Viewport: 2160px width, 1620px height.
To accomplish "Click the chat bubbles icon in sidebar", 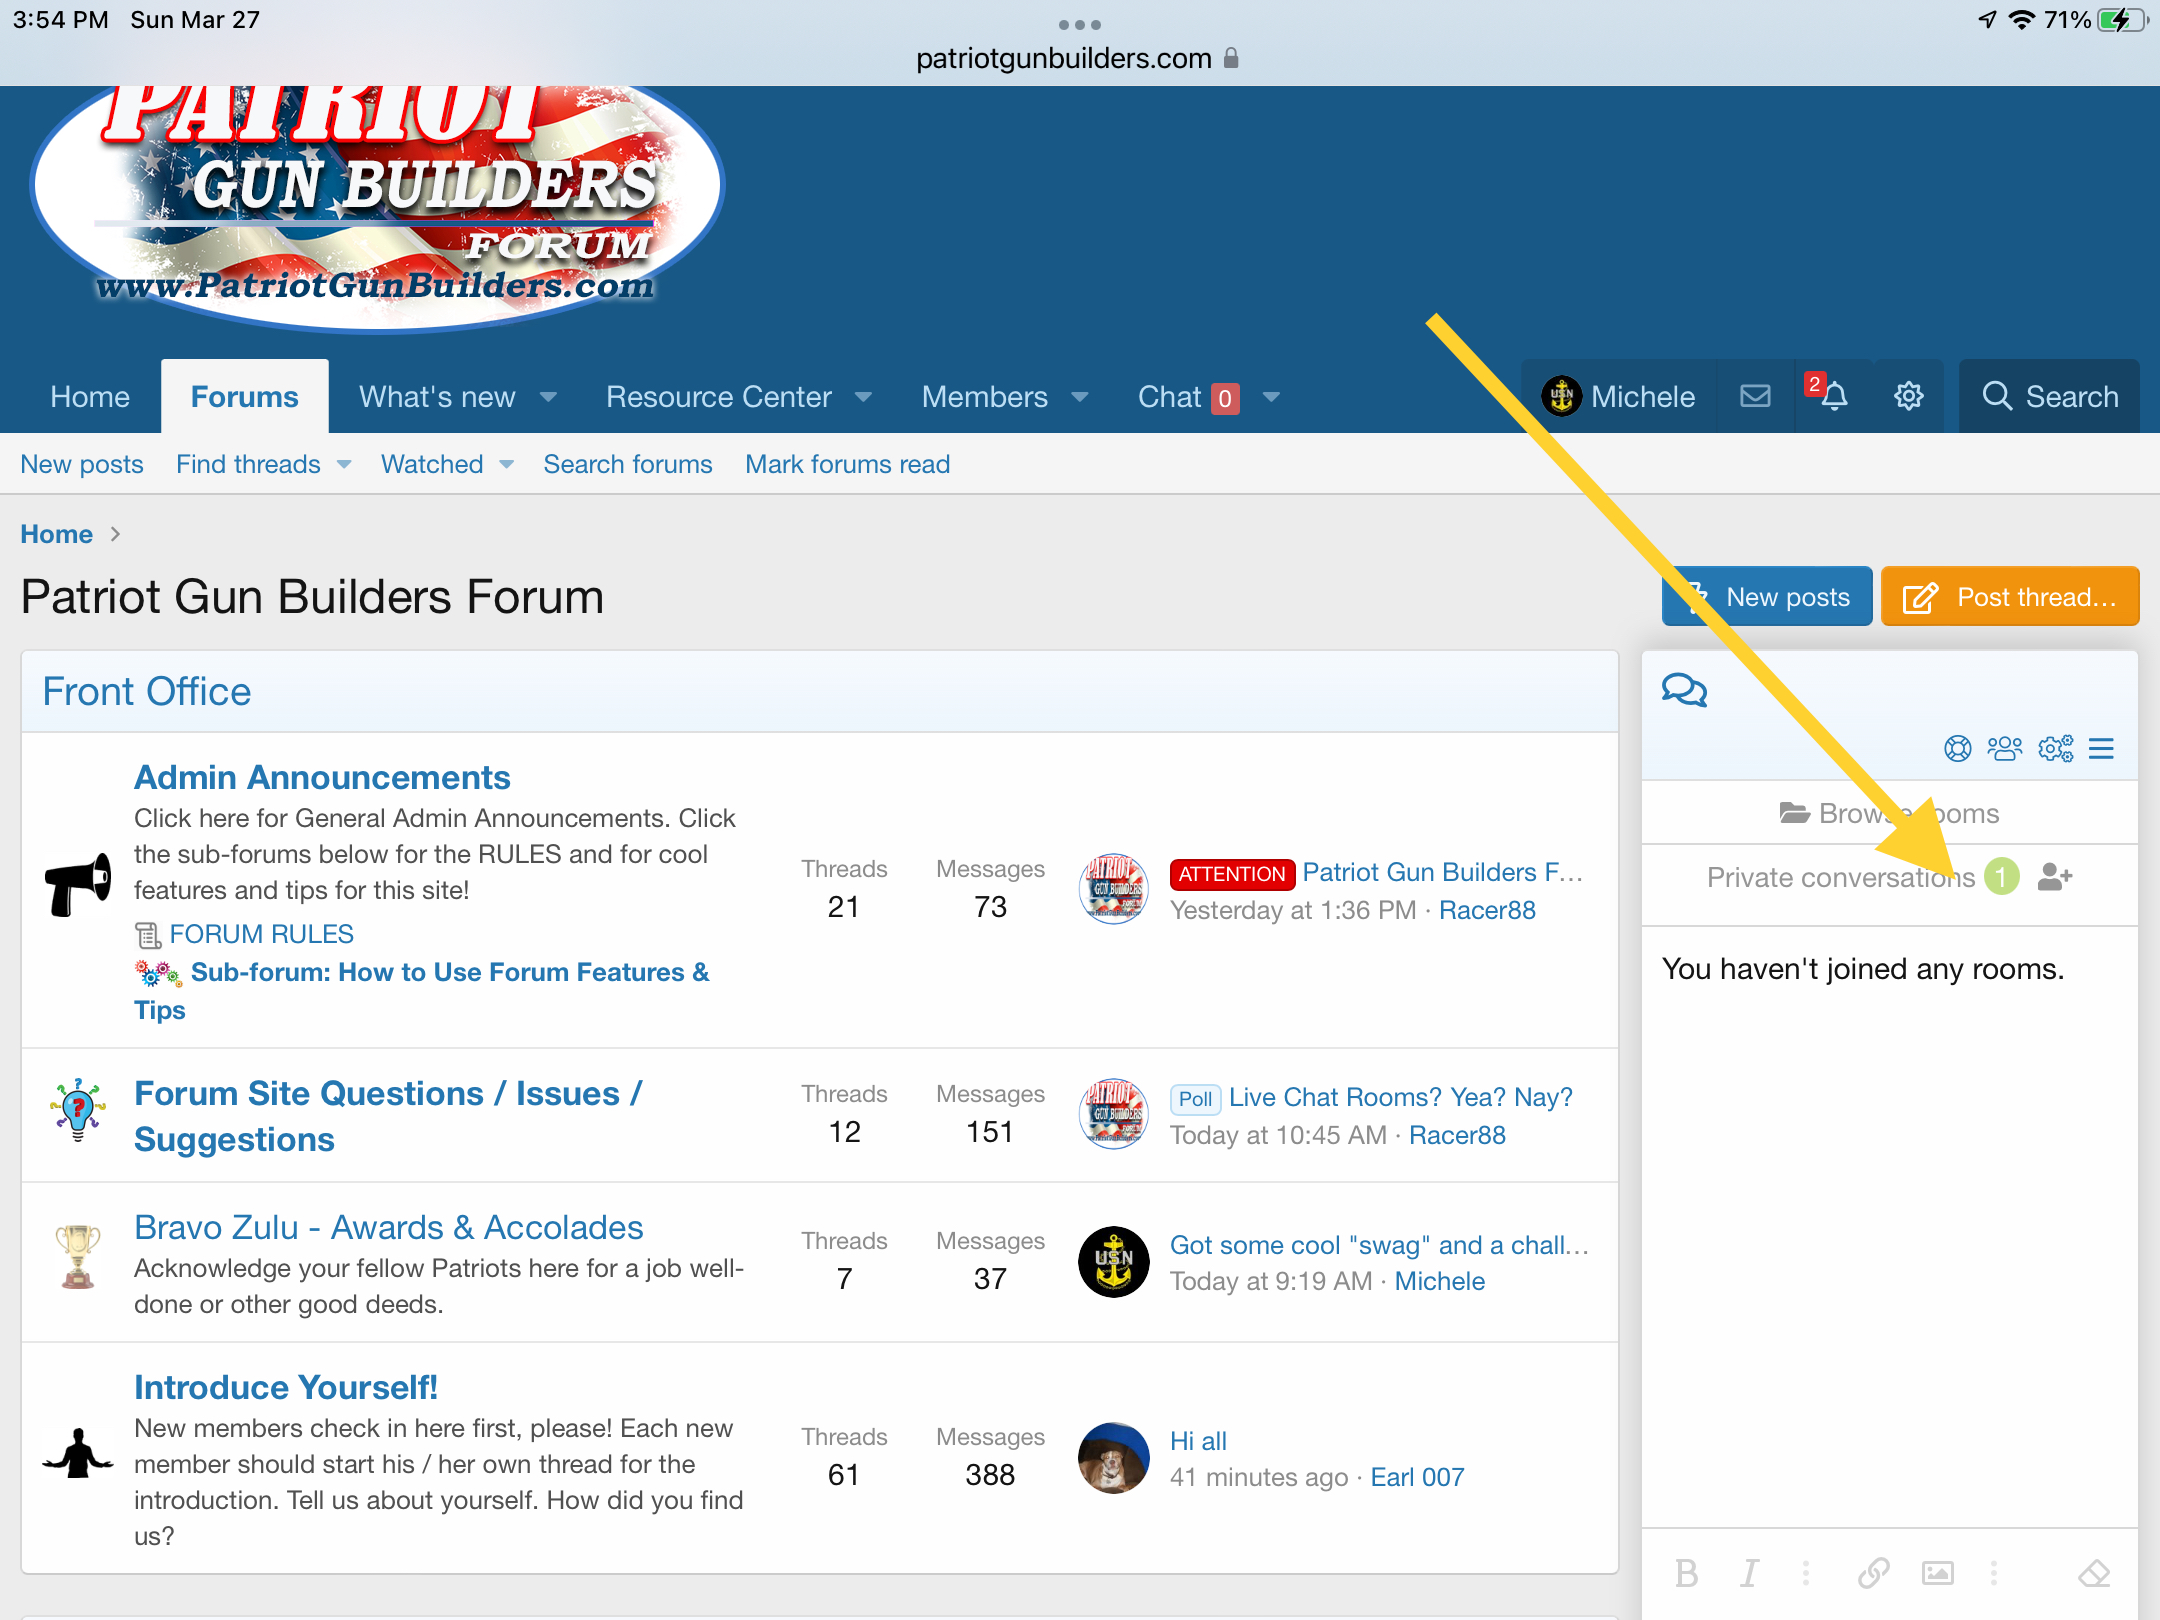I will [1684, 690].
